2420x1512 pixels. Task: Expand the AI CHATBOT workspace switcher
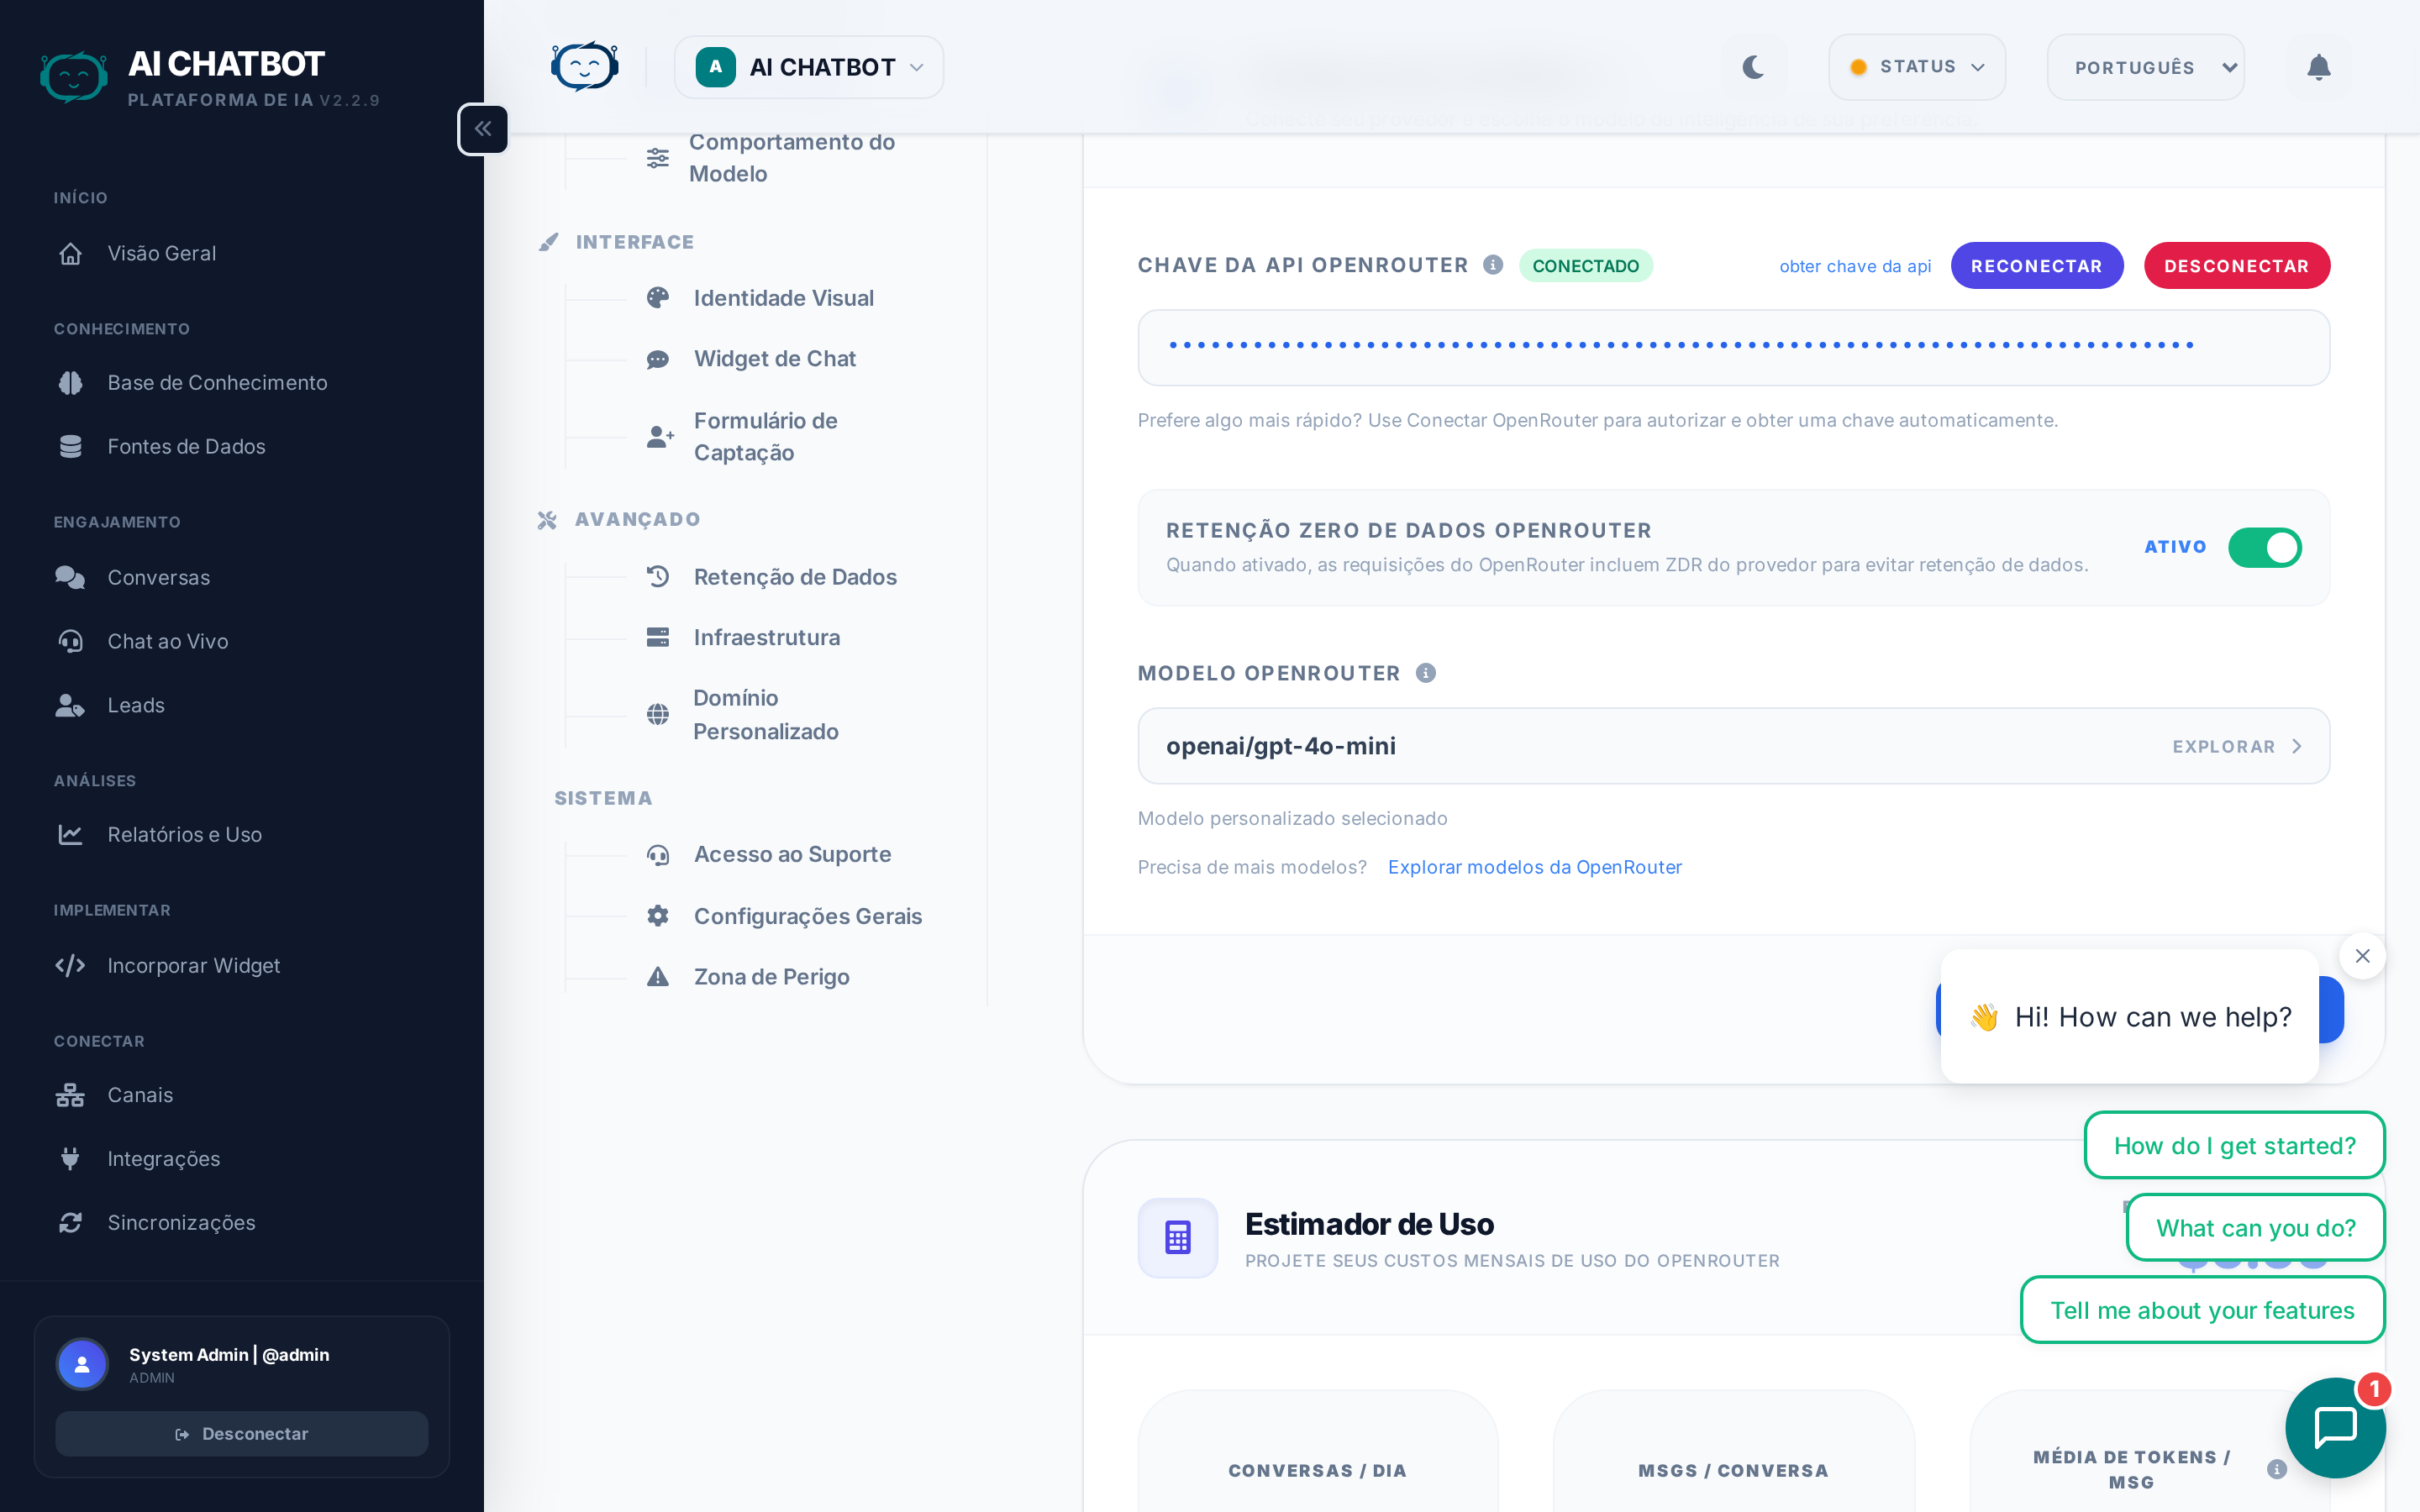[809, 67]
